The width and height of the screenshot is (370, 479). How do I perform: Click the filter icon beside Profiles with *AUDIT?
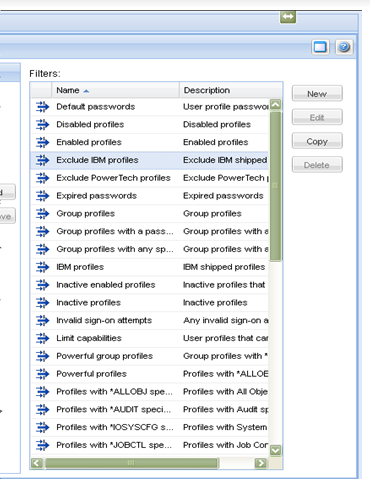click(42, 409)
